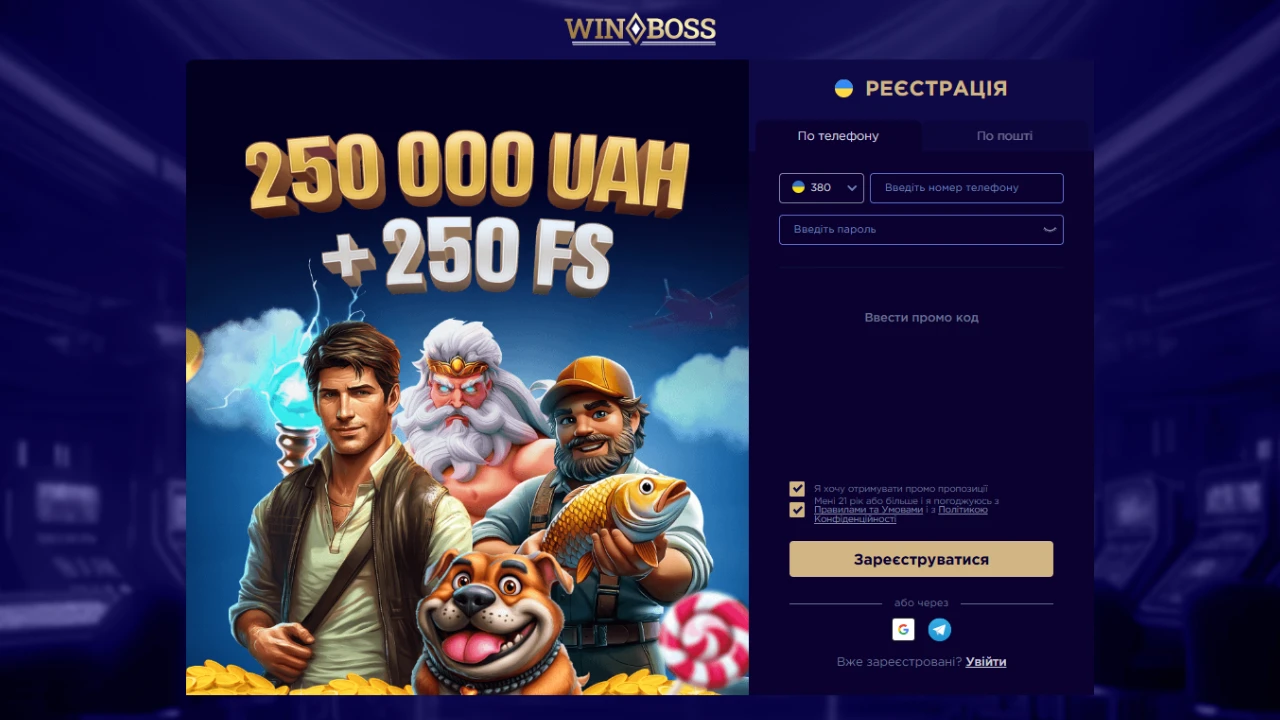Click the flag icon in country code selector

point(798,187)
